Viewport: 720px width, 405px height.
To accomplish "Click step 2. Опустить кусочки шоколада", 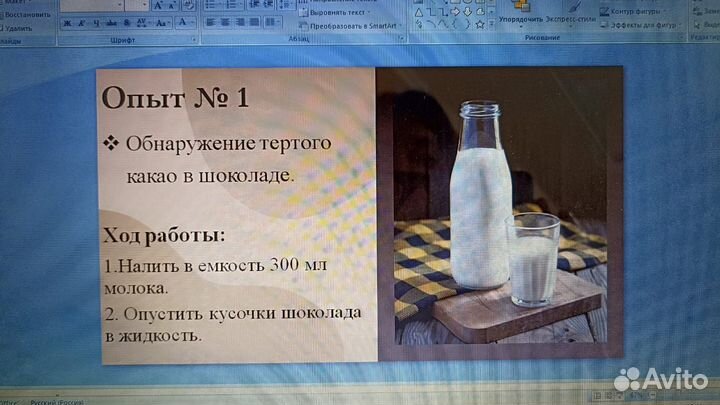I will (x=233, y=314).
